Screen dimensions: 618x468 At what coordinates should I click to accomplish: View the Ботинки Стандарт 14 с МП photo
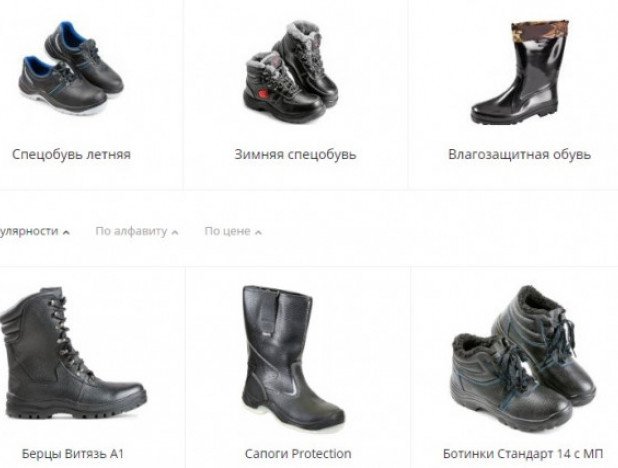pyautogui.click(x=523, y=358)
